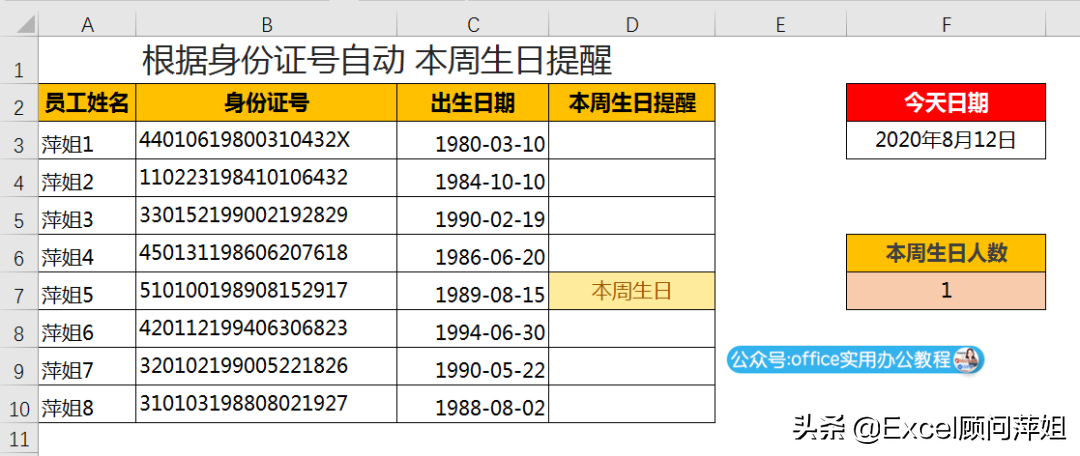Click ID number 510100198908152917
Image resolution: width=1080 pixels, height=456 pixels.
(267, 291)
